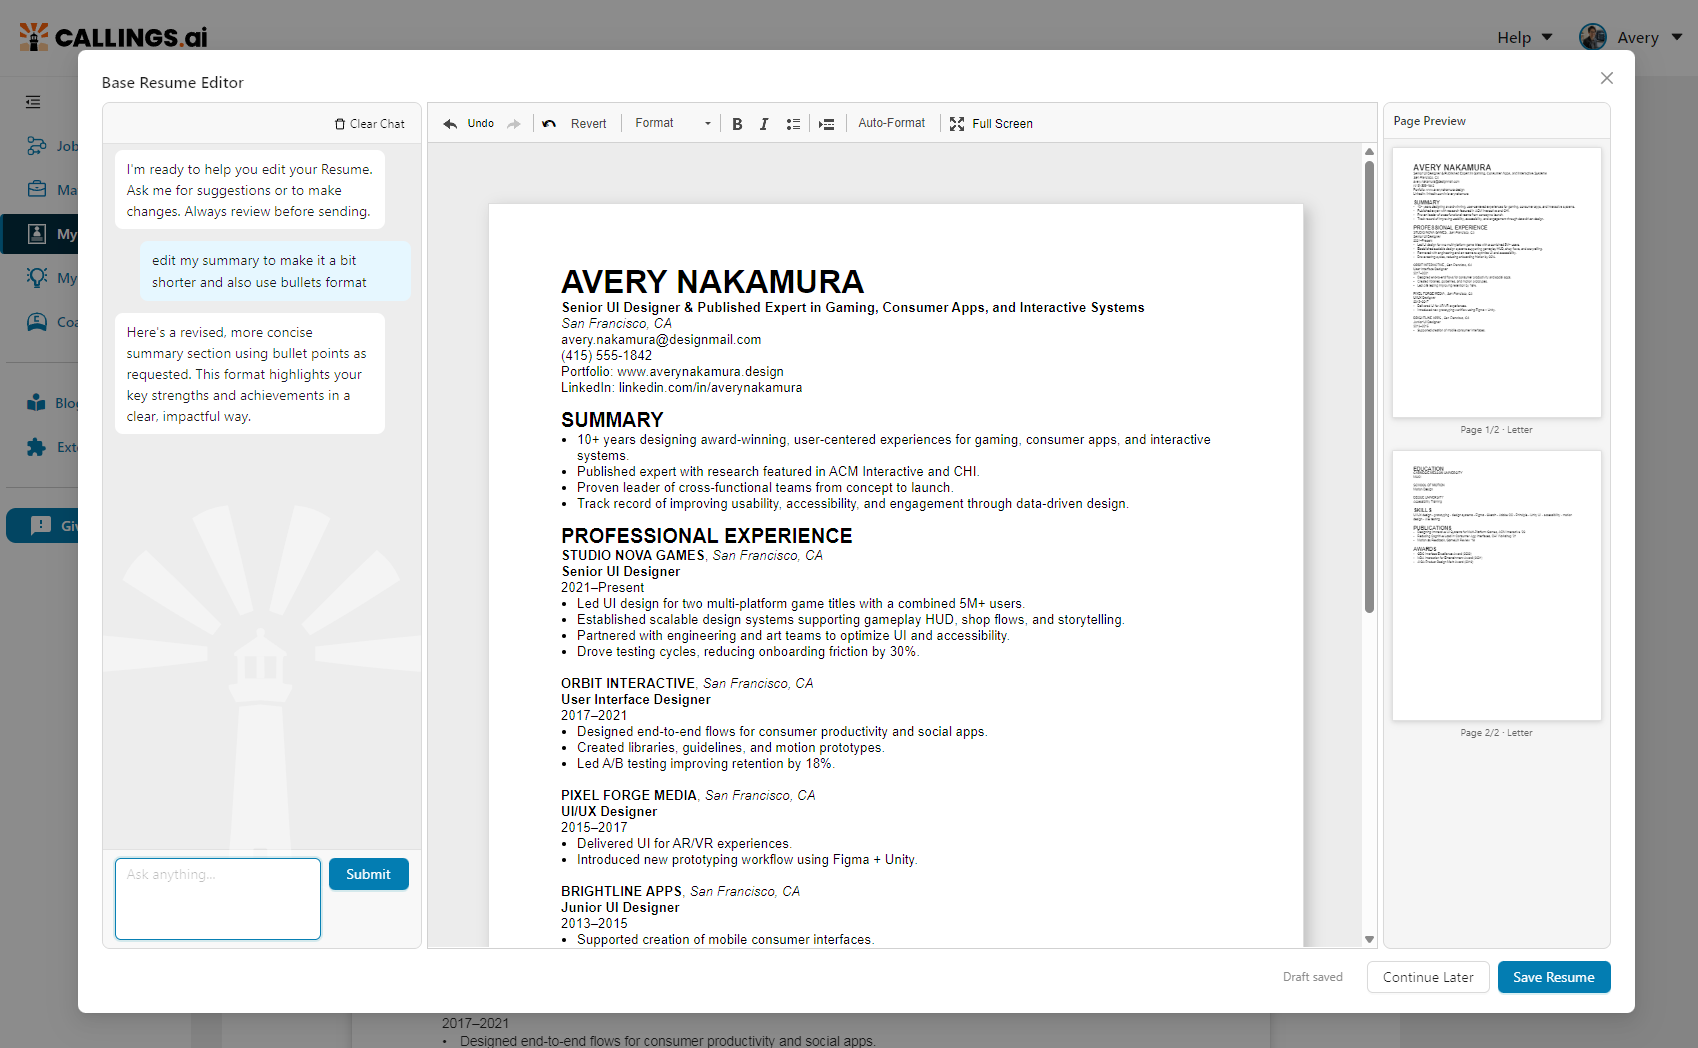
Task: Expand the Help dropdown
Action: (x=1524, y=37)
